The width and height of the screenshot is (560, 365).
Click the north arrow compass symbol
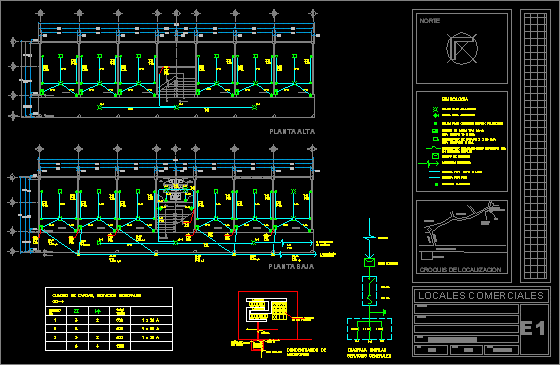pos(462,48)
